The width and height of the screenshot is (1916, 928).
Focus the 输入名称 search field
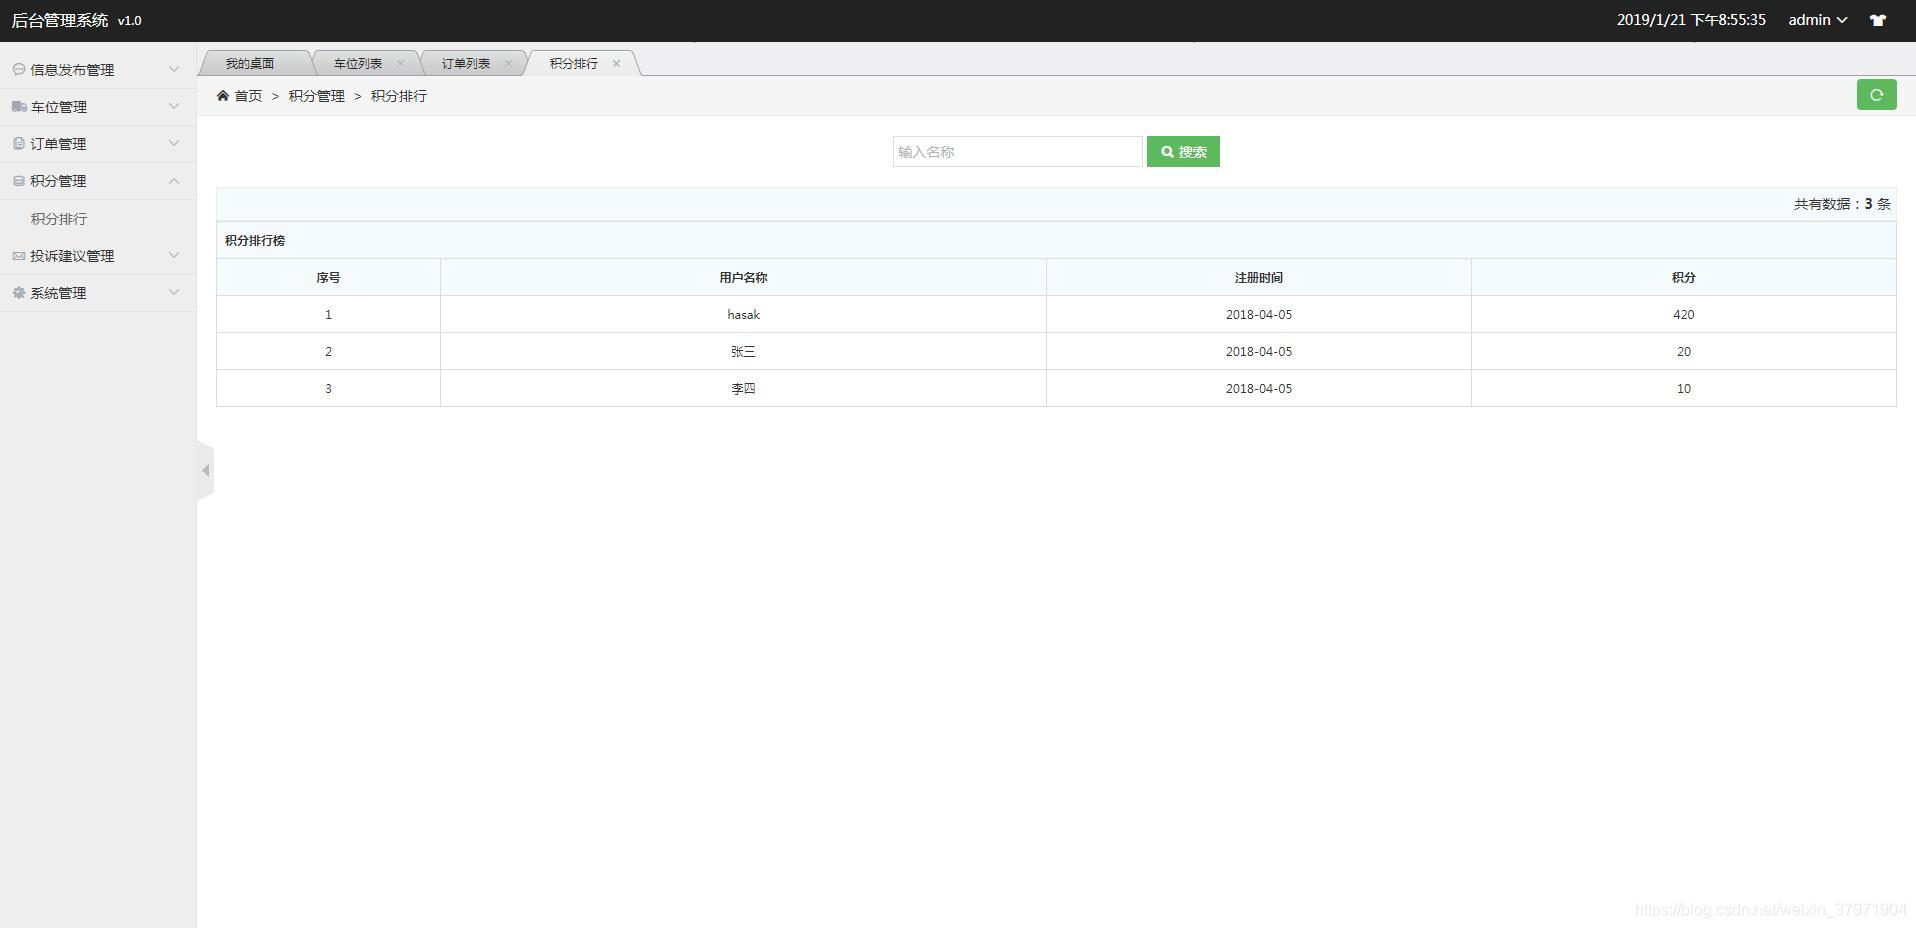[x=1017, y=152]
